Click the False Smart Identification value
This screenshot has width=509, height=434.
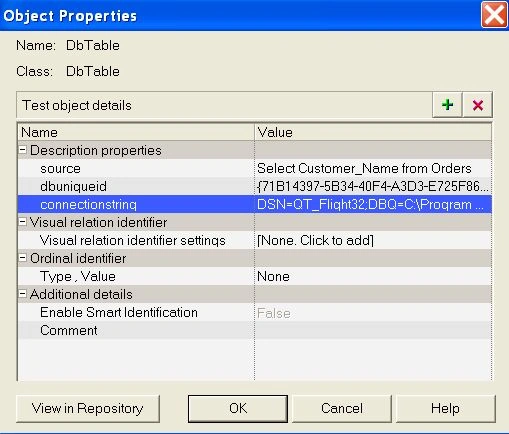pos(274,313)
